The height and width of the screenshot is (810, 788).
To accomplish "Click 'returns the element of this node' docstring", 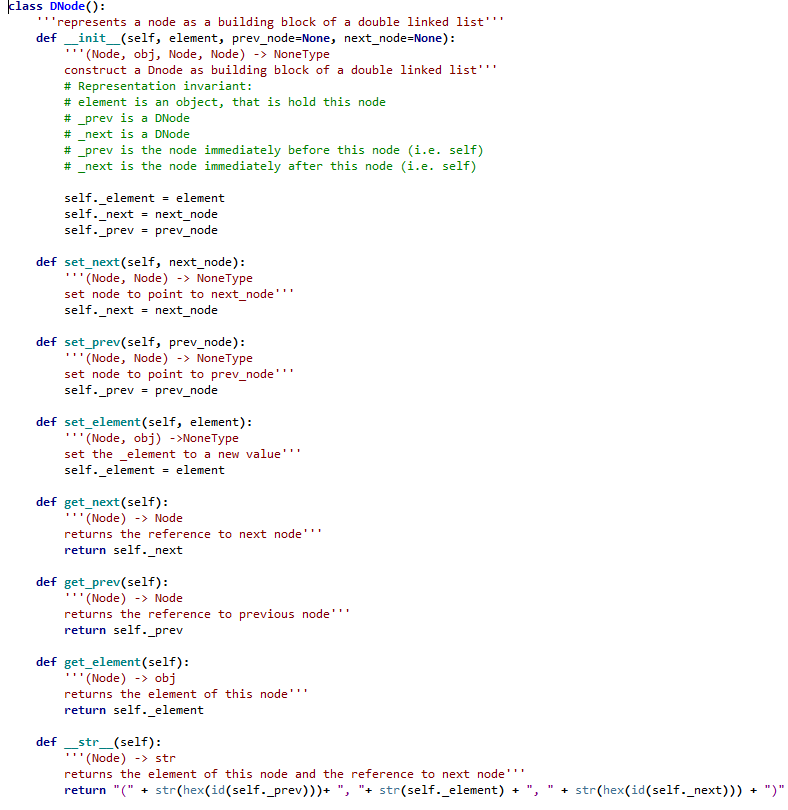I will point(186,695).
